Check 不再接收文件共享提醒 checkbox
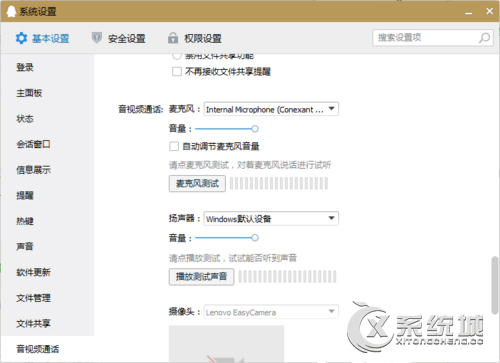 click(177, 72)
